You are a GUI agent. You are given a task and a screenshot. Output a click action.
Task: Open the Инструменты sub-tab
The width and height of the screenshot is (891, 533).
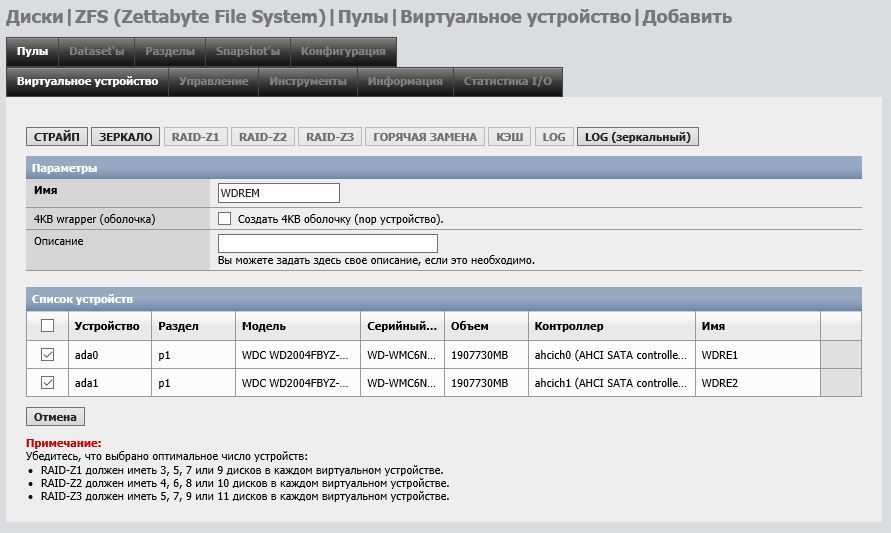click(x=307, y=81)
